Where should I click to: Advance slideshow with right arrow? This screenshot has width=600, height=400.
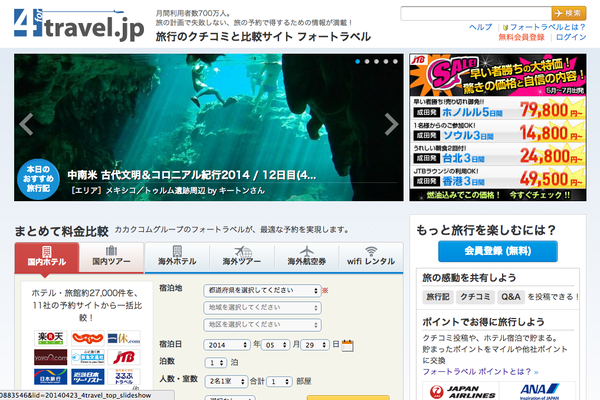391,124
